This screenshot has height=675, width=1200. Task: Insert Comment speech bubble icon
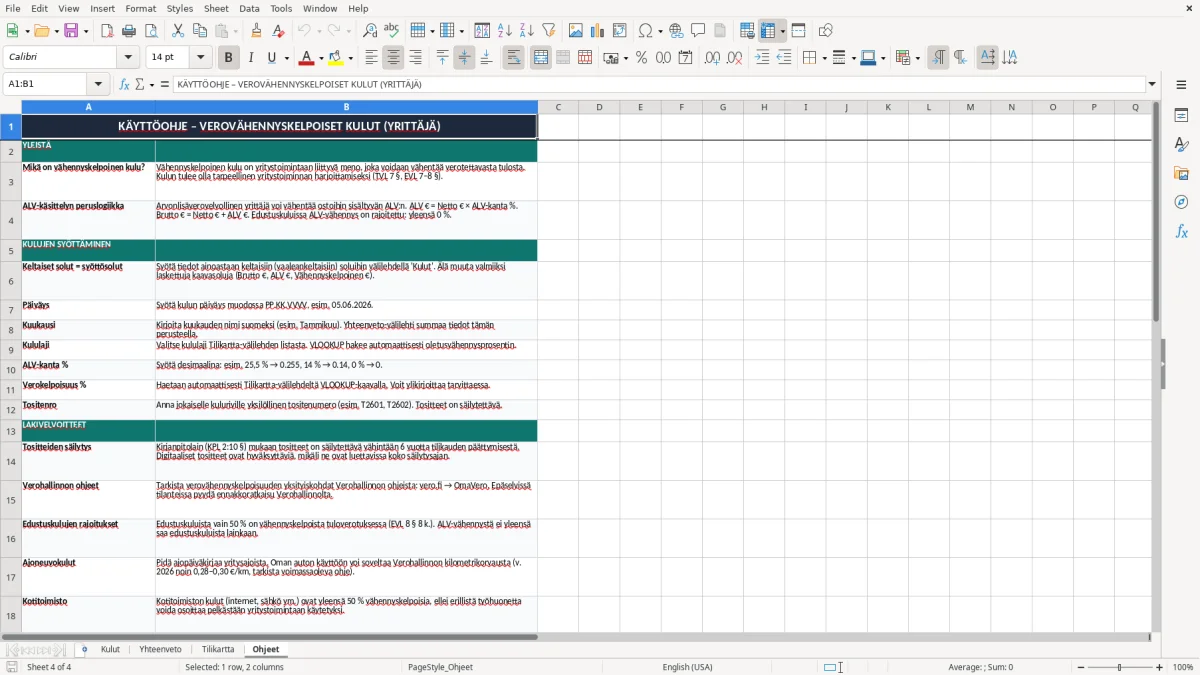698,31
